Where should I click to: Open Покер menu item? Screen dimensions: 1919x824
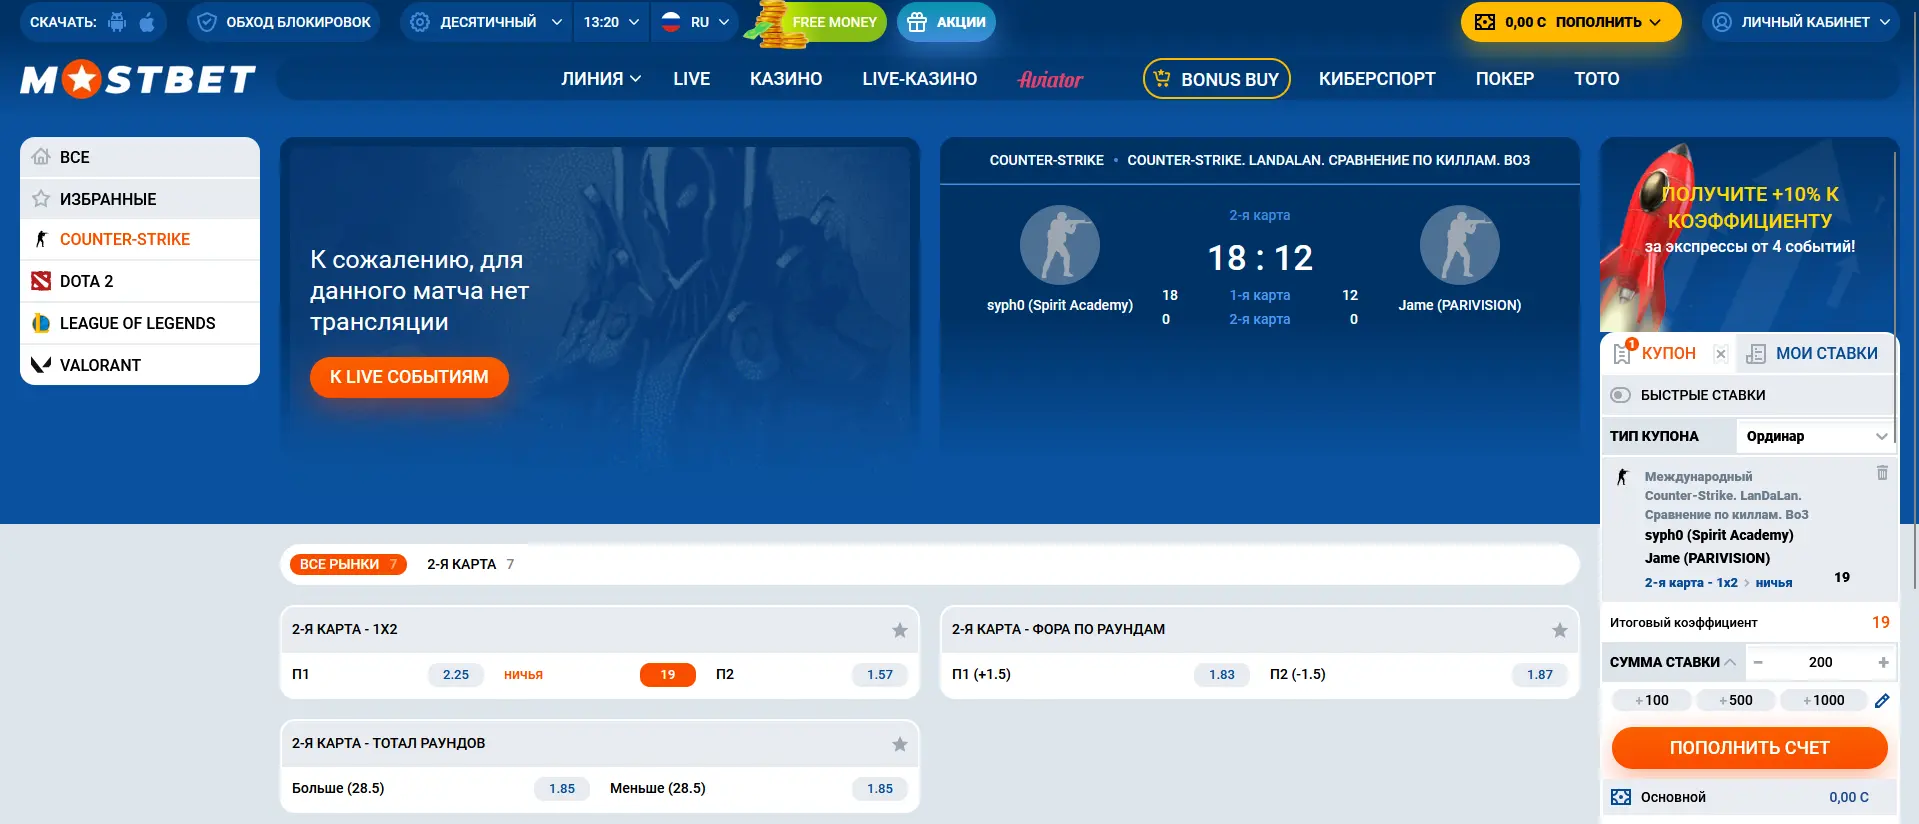click(x=1505, y=79)
